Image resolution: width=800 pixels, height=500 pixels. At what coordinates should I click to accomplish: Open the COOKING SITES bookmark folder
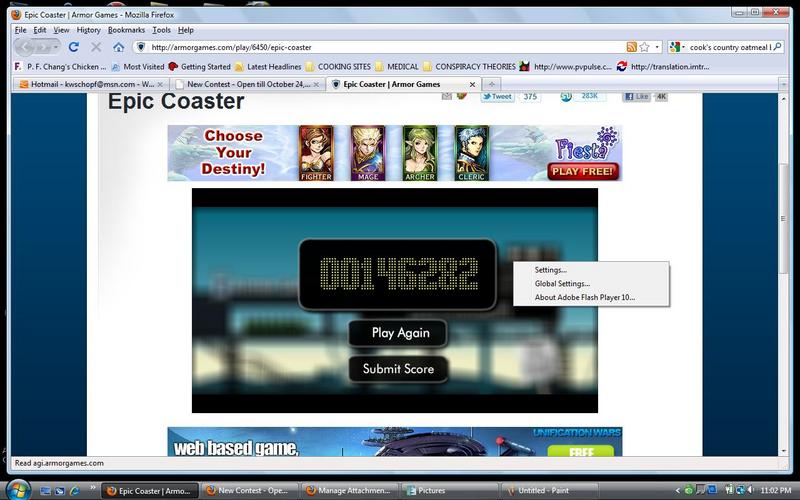click(338, 66)
